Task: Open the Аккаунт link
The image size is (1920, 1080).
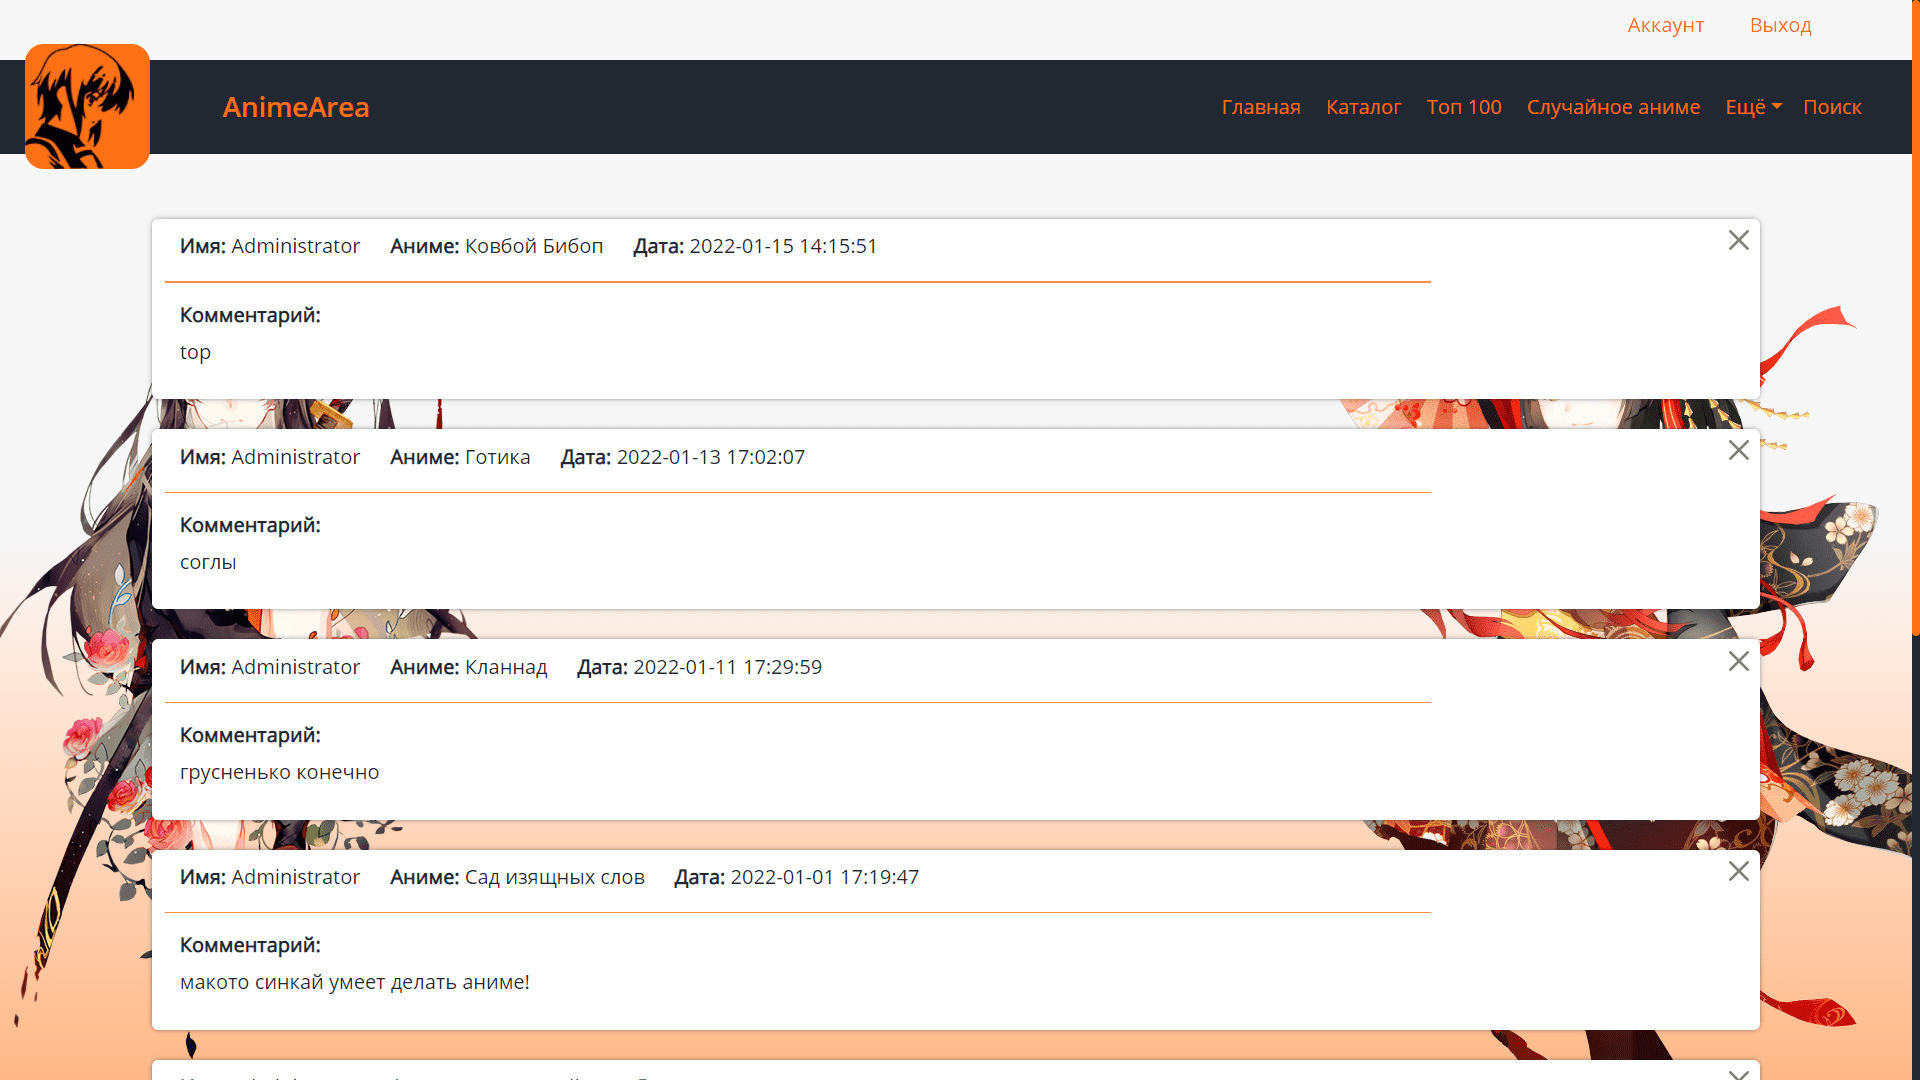Action: point(1665,25)
